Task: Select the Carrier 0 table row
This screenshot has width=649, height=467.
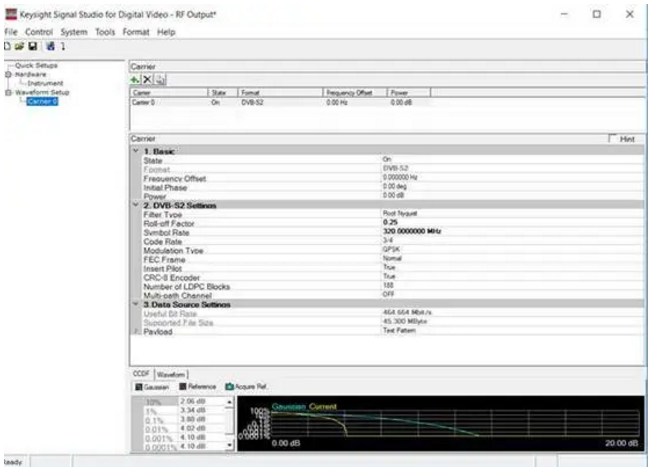Action: click(280, 102)
